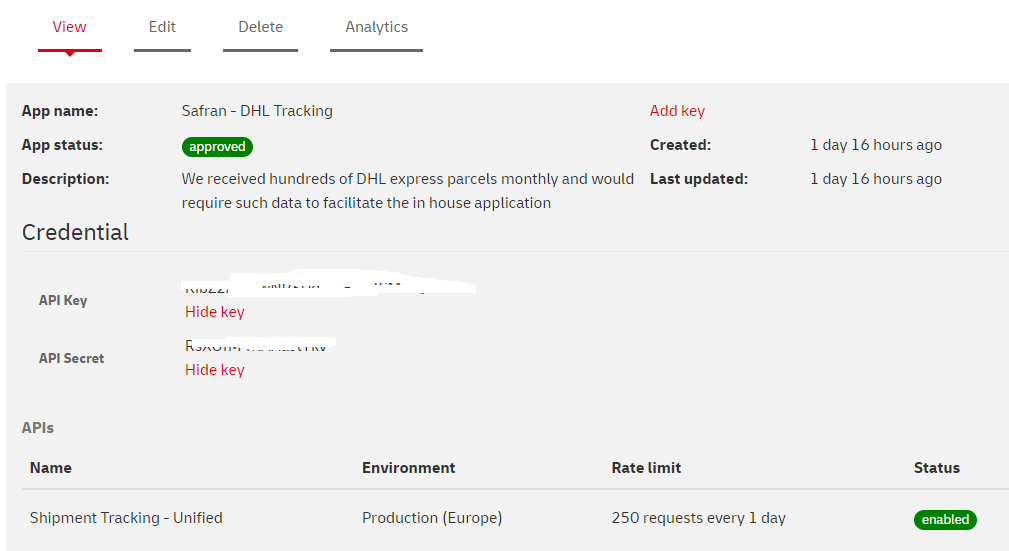Click the 250 requests every 1 day cell
1009x551 pixels.
[698, 518]
